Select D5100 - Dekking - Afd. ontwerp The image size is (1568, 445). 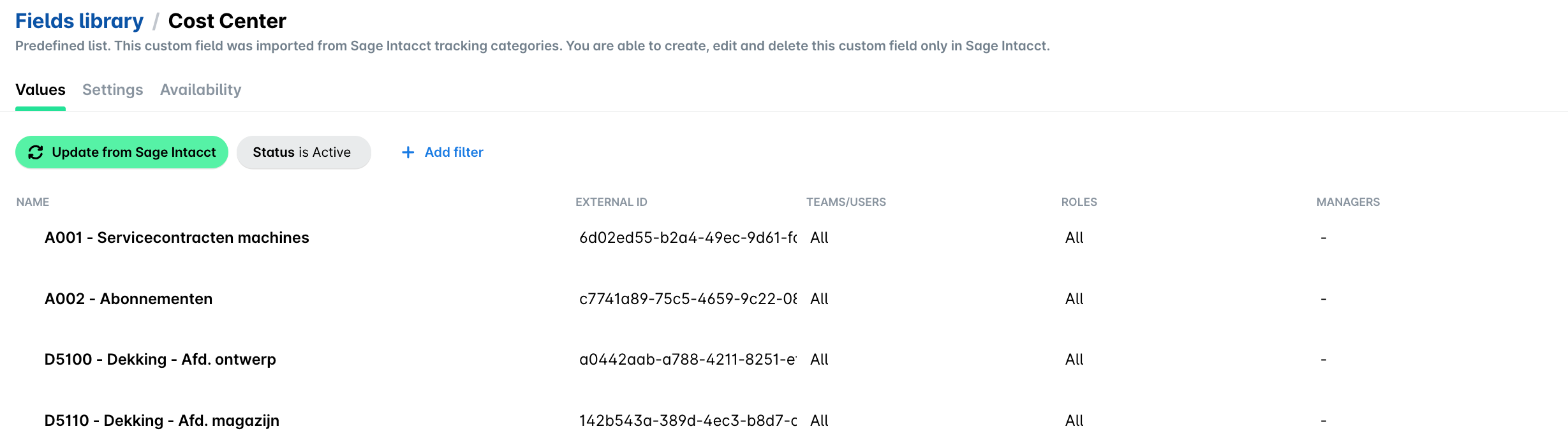click(x=784, y=360)
